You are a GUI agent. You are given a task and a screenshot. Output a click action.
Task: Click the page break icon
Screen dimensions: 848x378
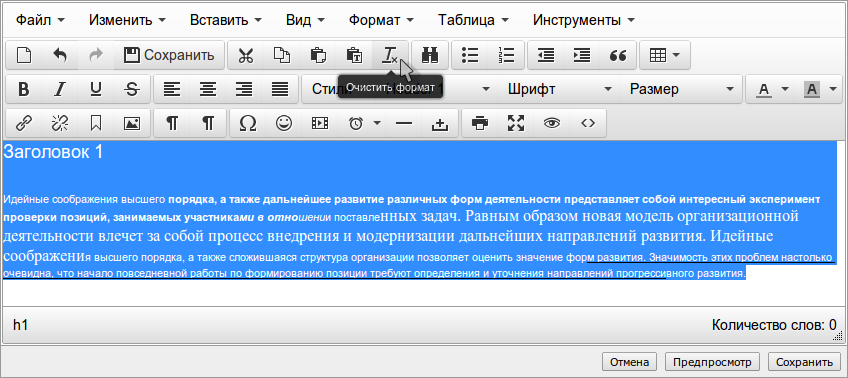[440, 123]
